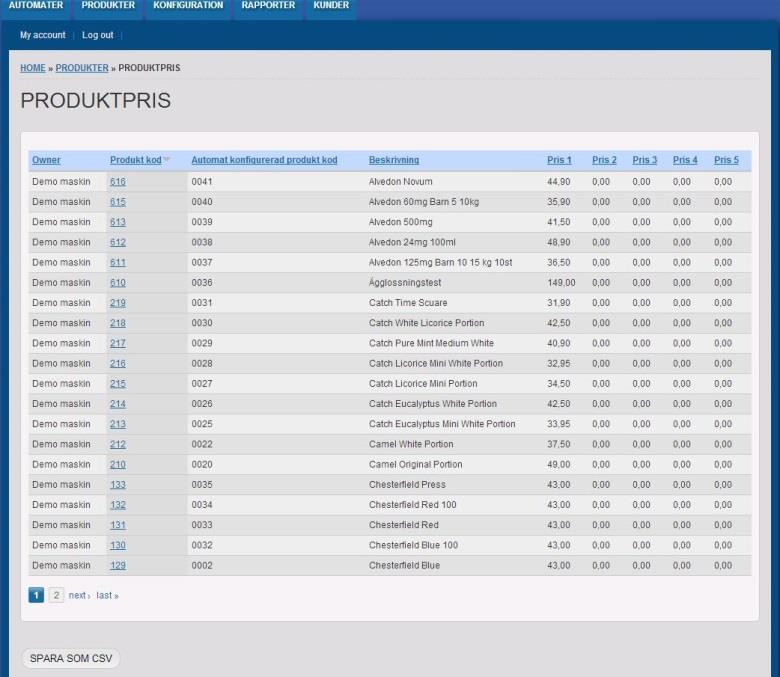Click configured code 0041 cell
Viewport: 780px width, 677px height.
coord(202,182)
